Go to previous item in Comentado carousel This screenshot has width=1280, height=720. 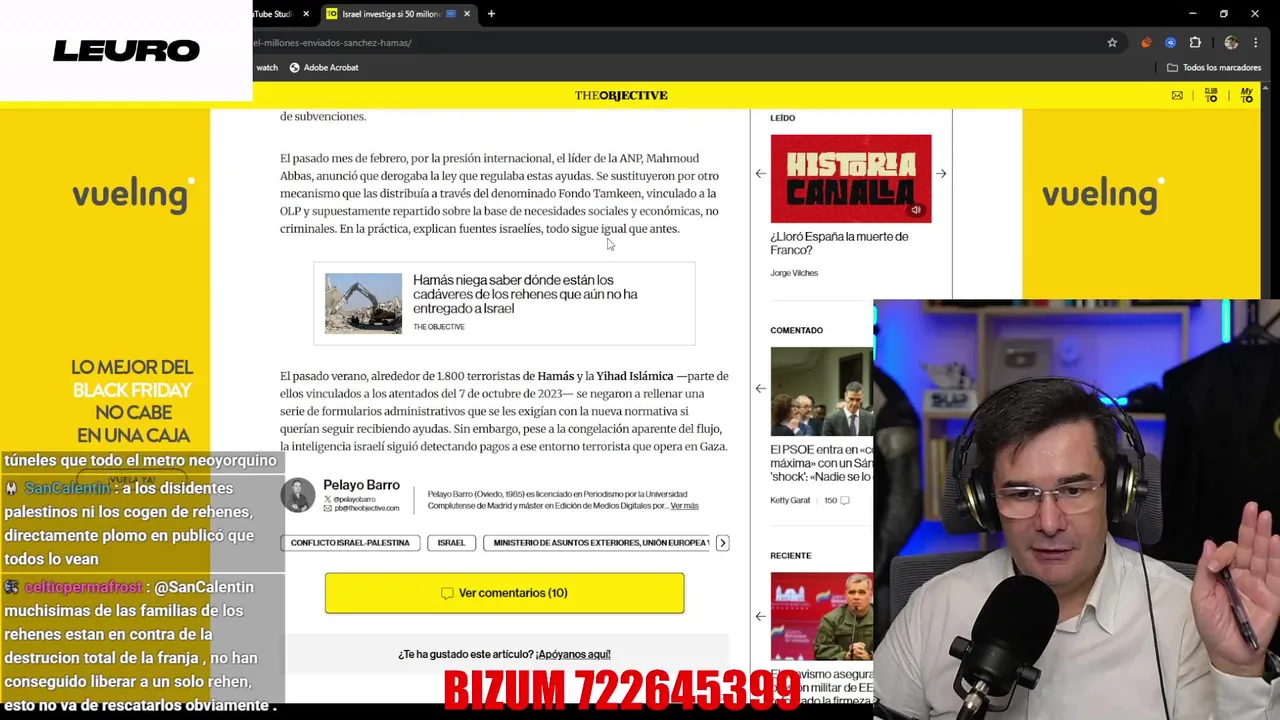click(761, 388)
